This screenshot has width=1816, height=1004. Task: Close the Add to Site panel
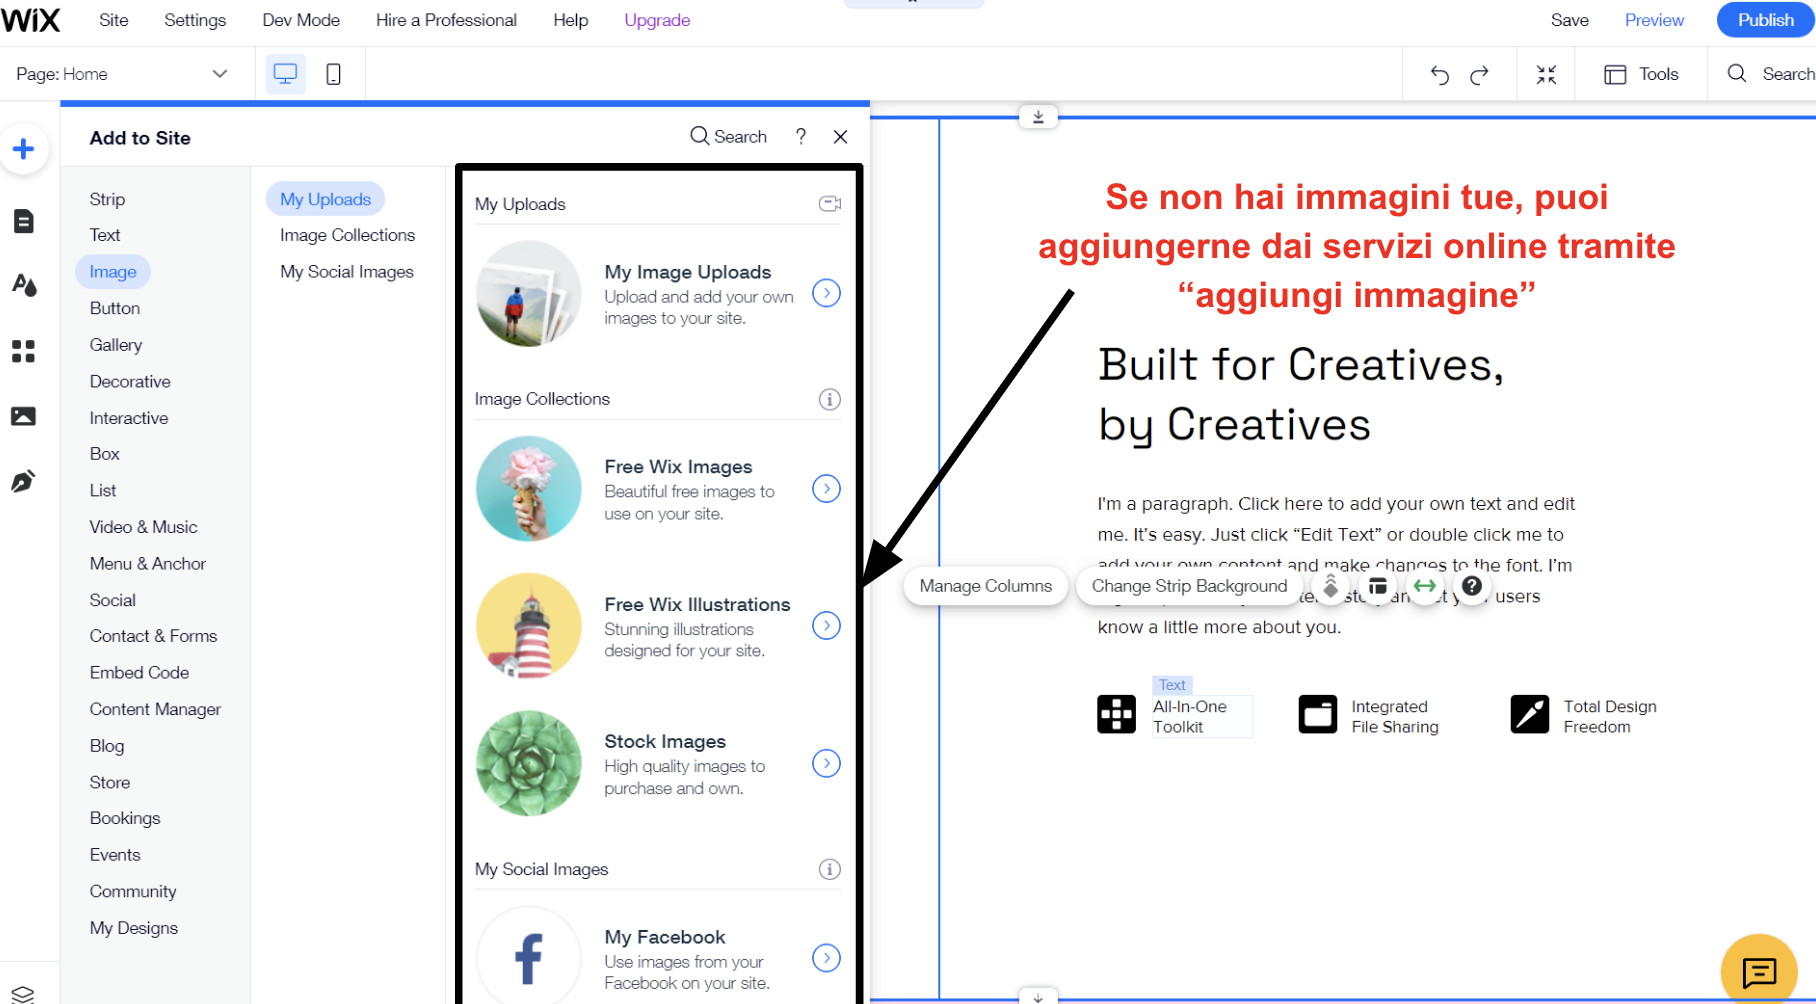pyautogui.click(x=840, y=136)
